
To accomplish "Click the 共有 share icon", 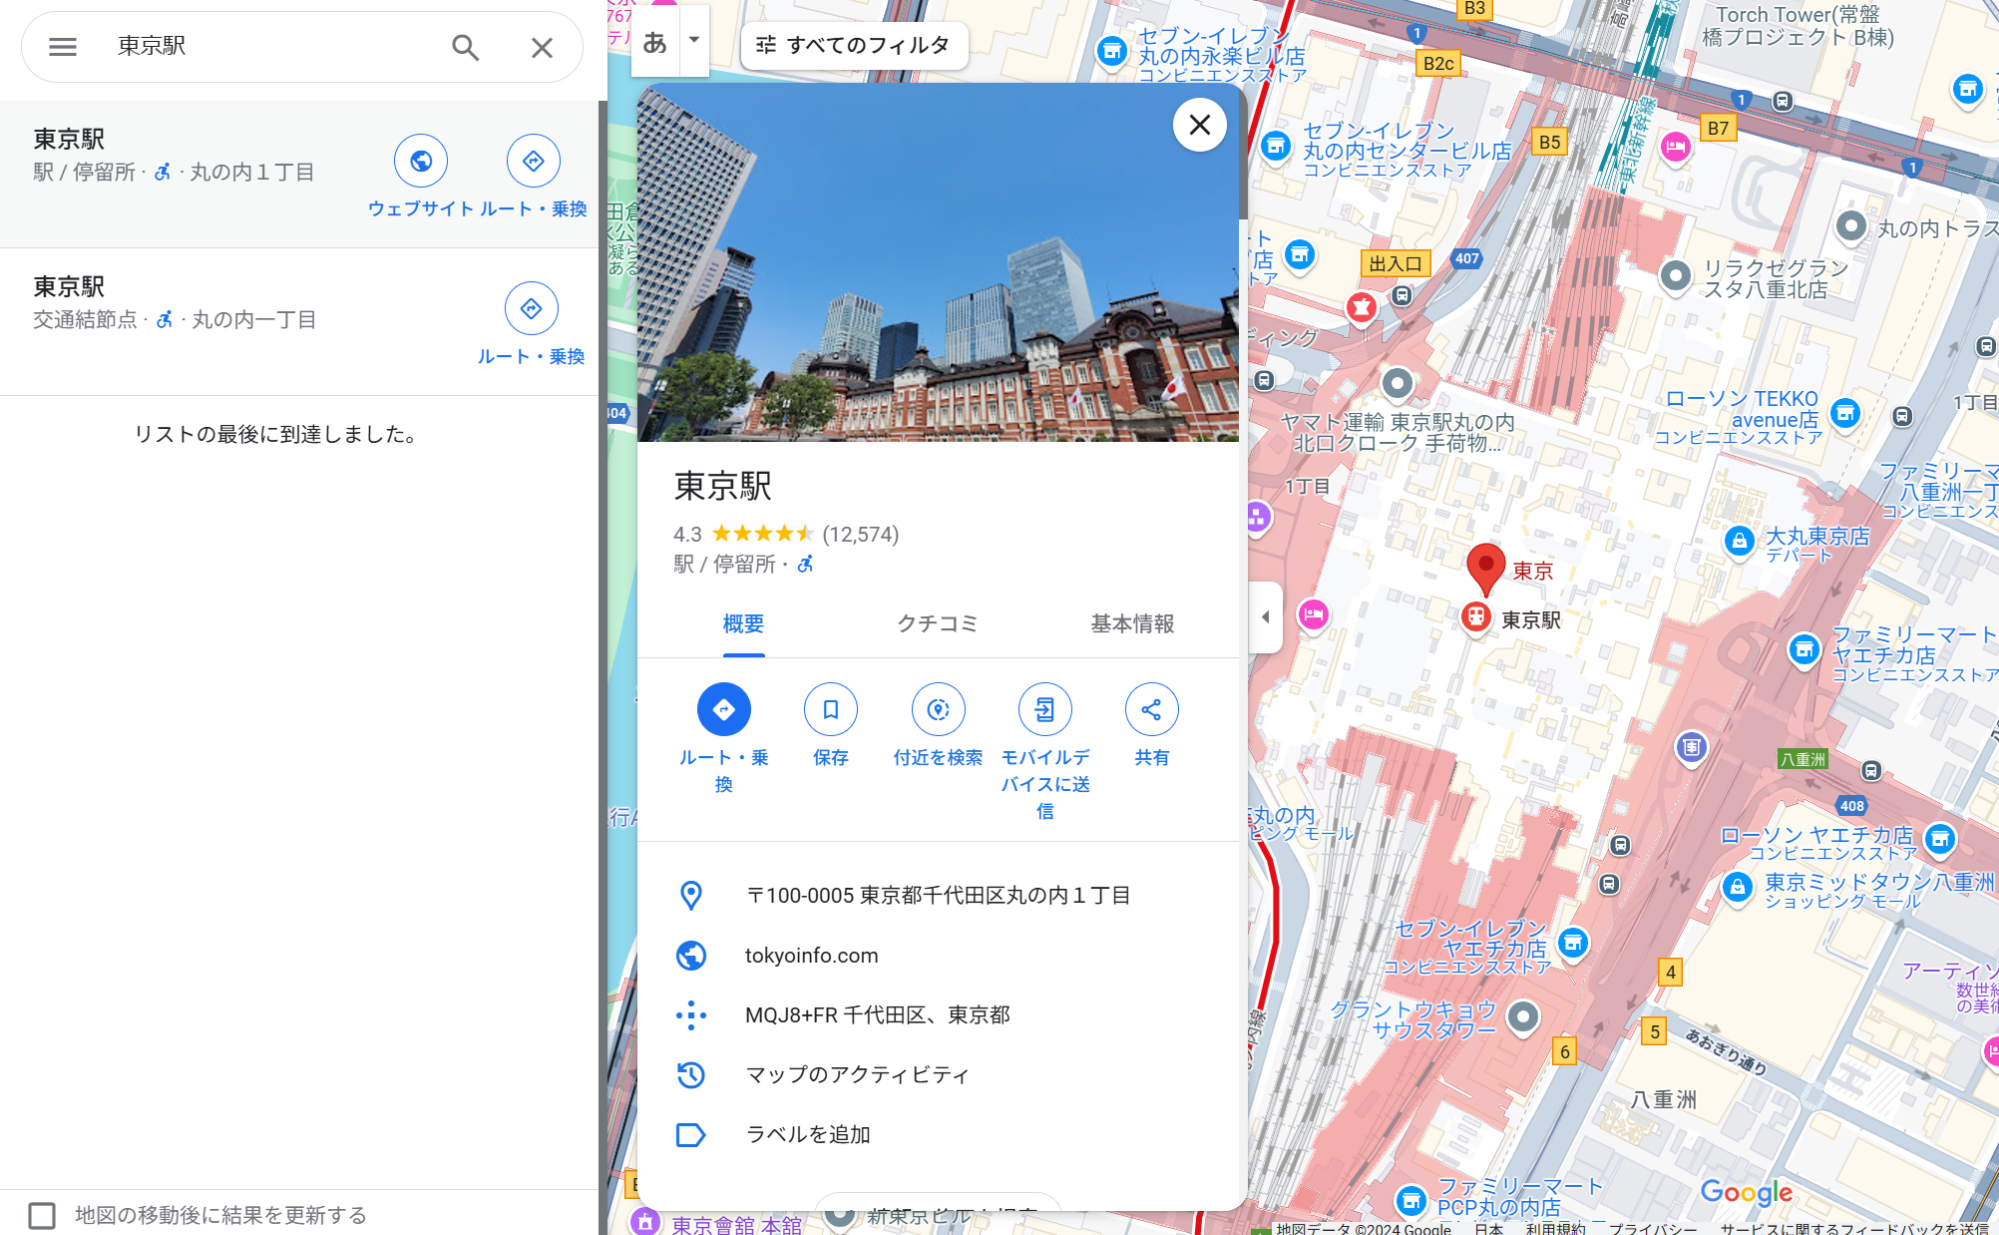I will click(x=1151, y=709).
